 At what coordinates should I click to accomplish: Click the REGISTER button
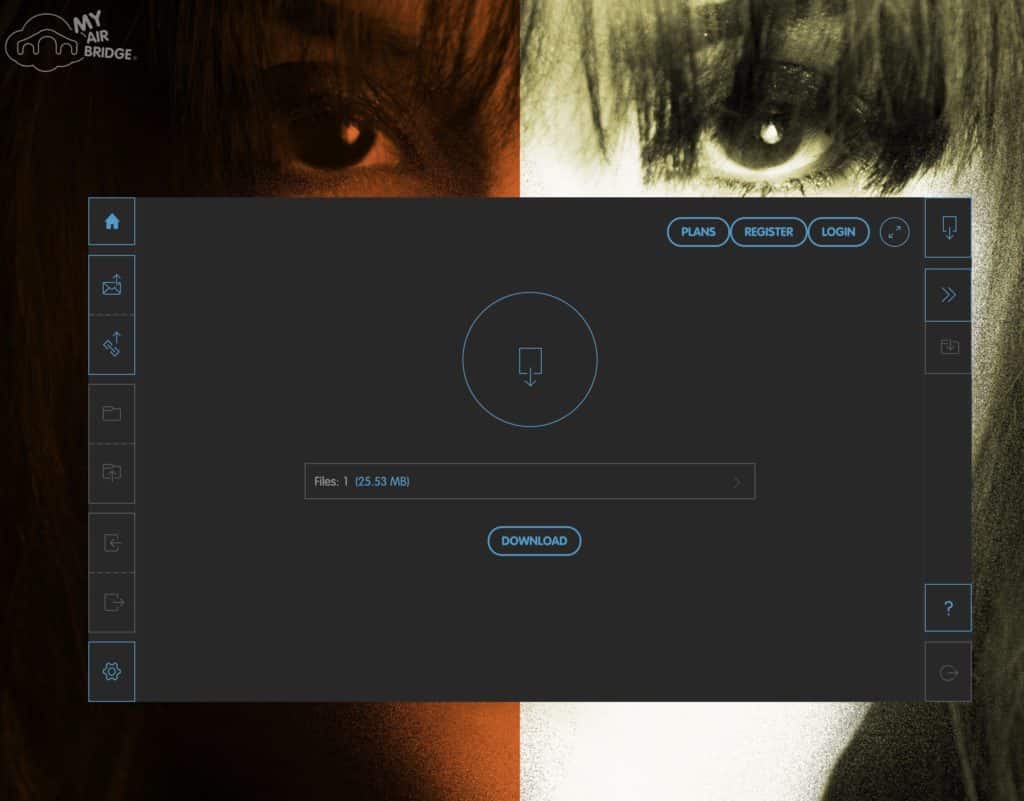[768, 232]
